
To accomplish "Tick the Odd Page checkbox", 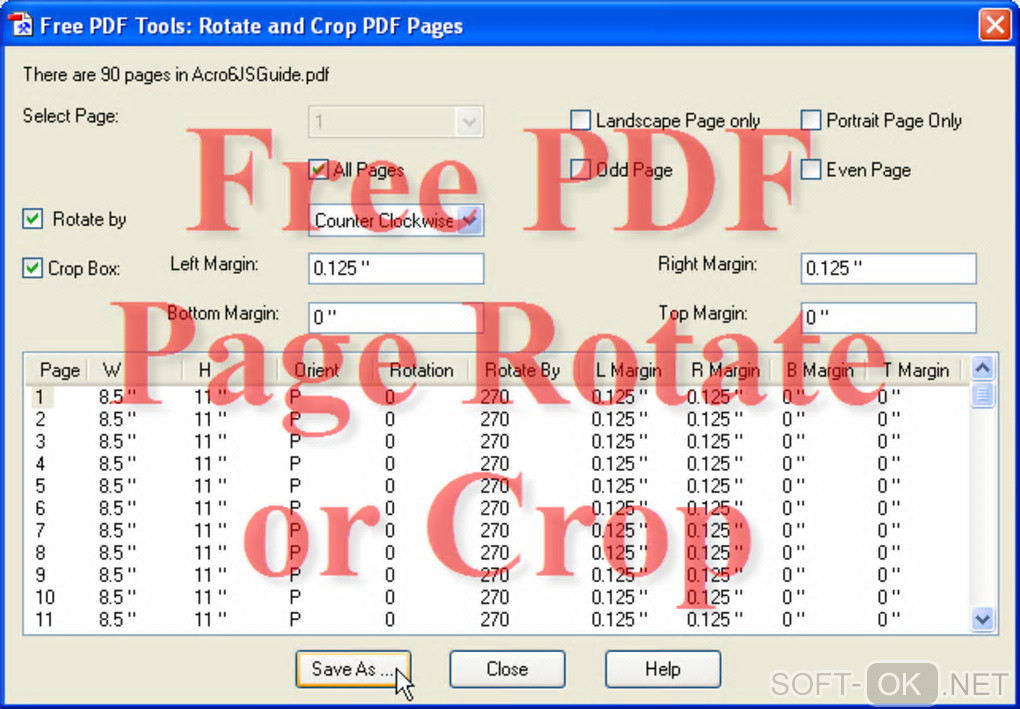I will pos(580,170).
